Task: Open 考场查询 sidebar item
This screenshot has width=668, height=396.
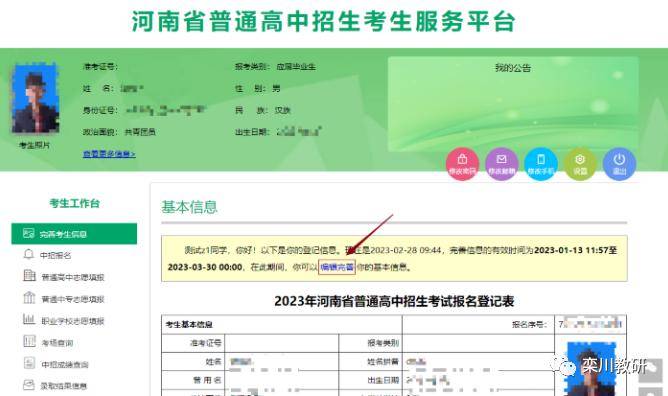Action: [x=48, y=342]
